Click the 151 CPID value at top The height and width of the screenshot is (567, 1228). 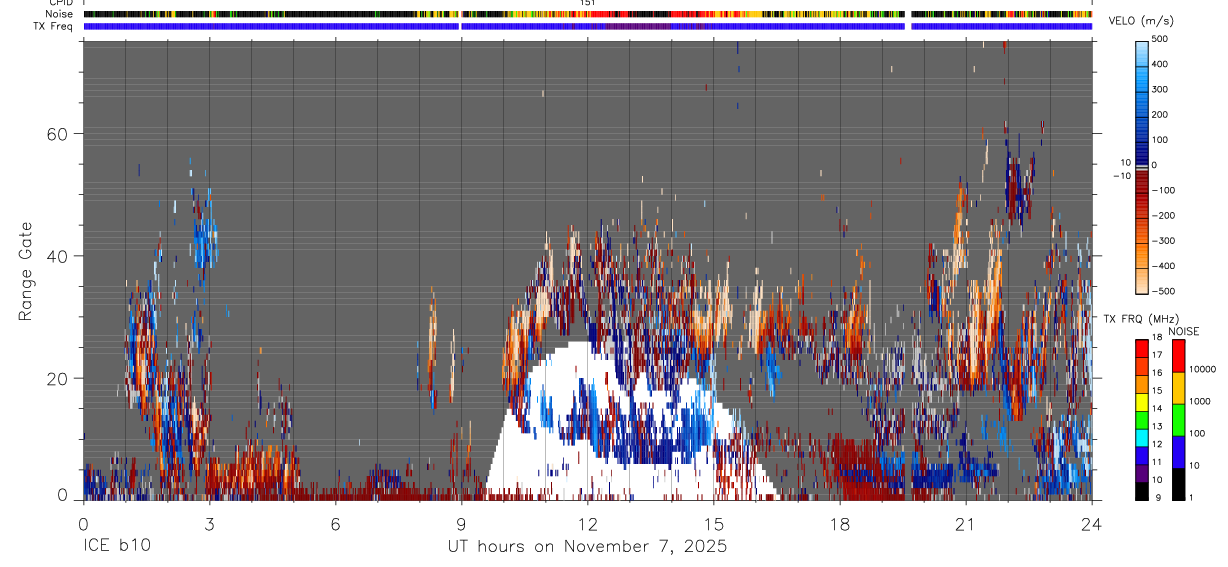(588, 3)
